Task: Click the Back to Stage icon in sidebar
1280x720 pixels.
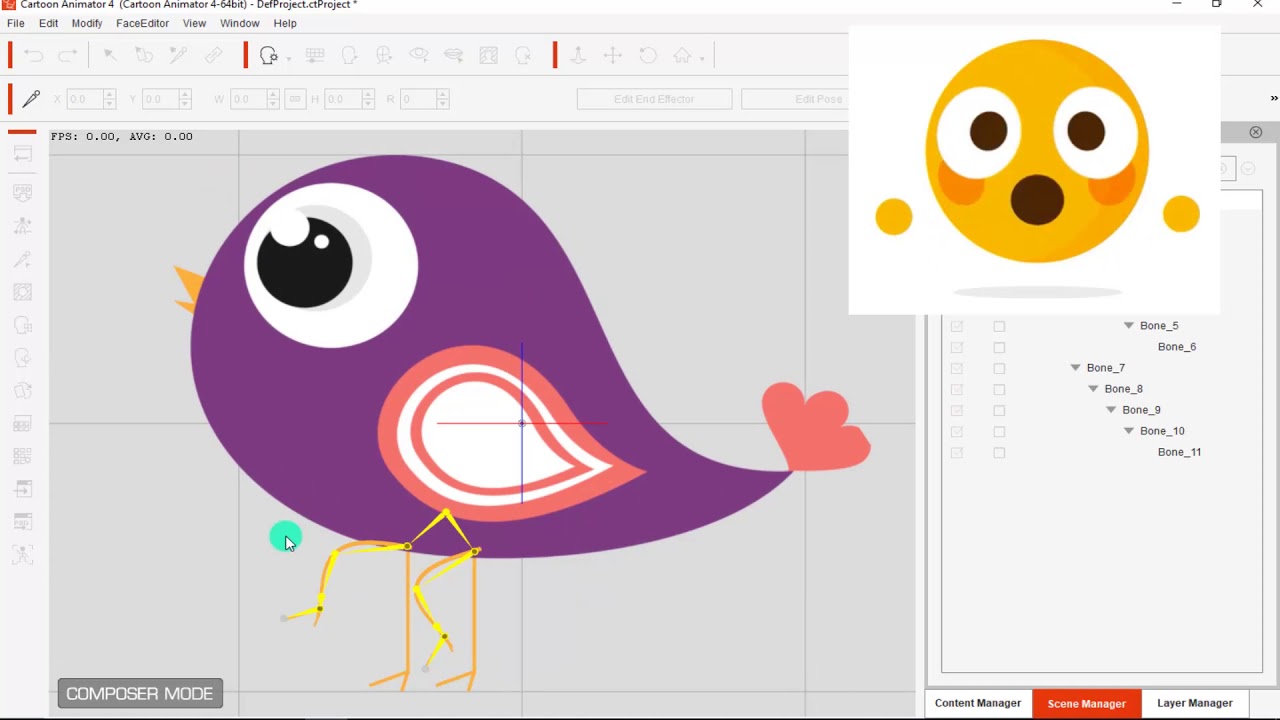Action: coord(22,154)
